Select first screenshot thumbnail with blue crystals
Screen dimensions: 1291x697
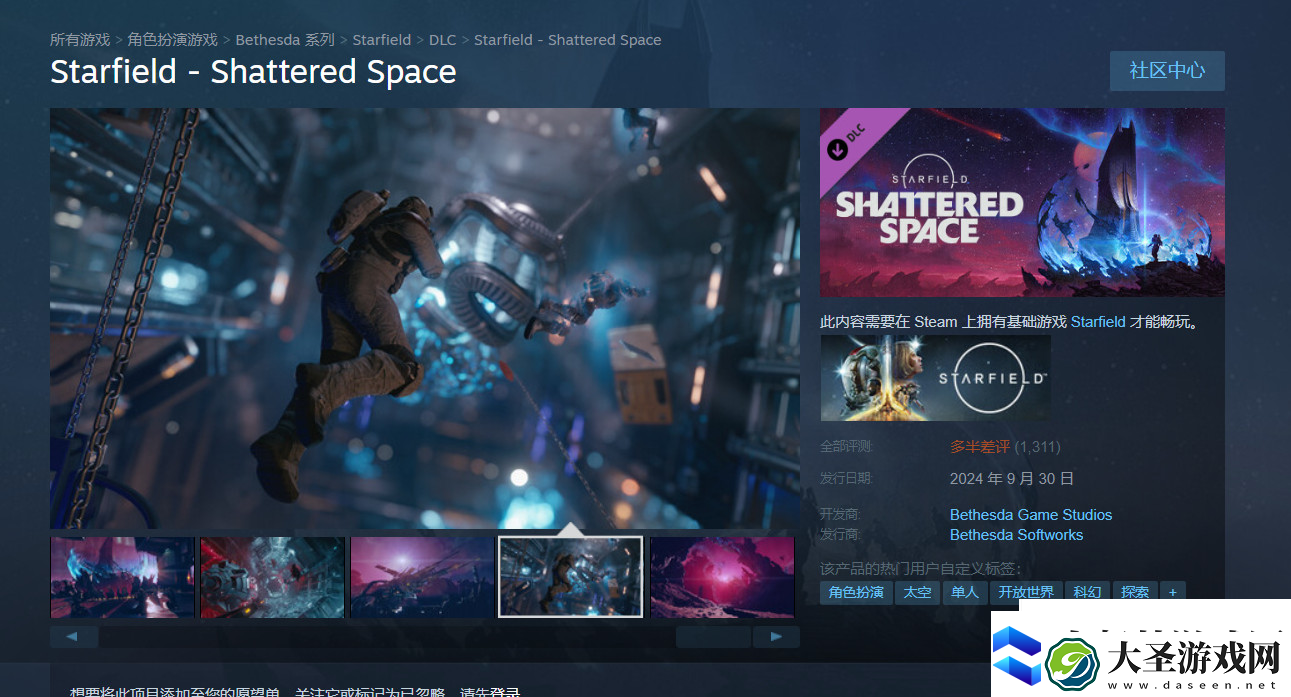(122, 577)
